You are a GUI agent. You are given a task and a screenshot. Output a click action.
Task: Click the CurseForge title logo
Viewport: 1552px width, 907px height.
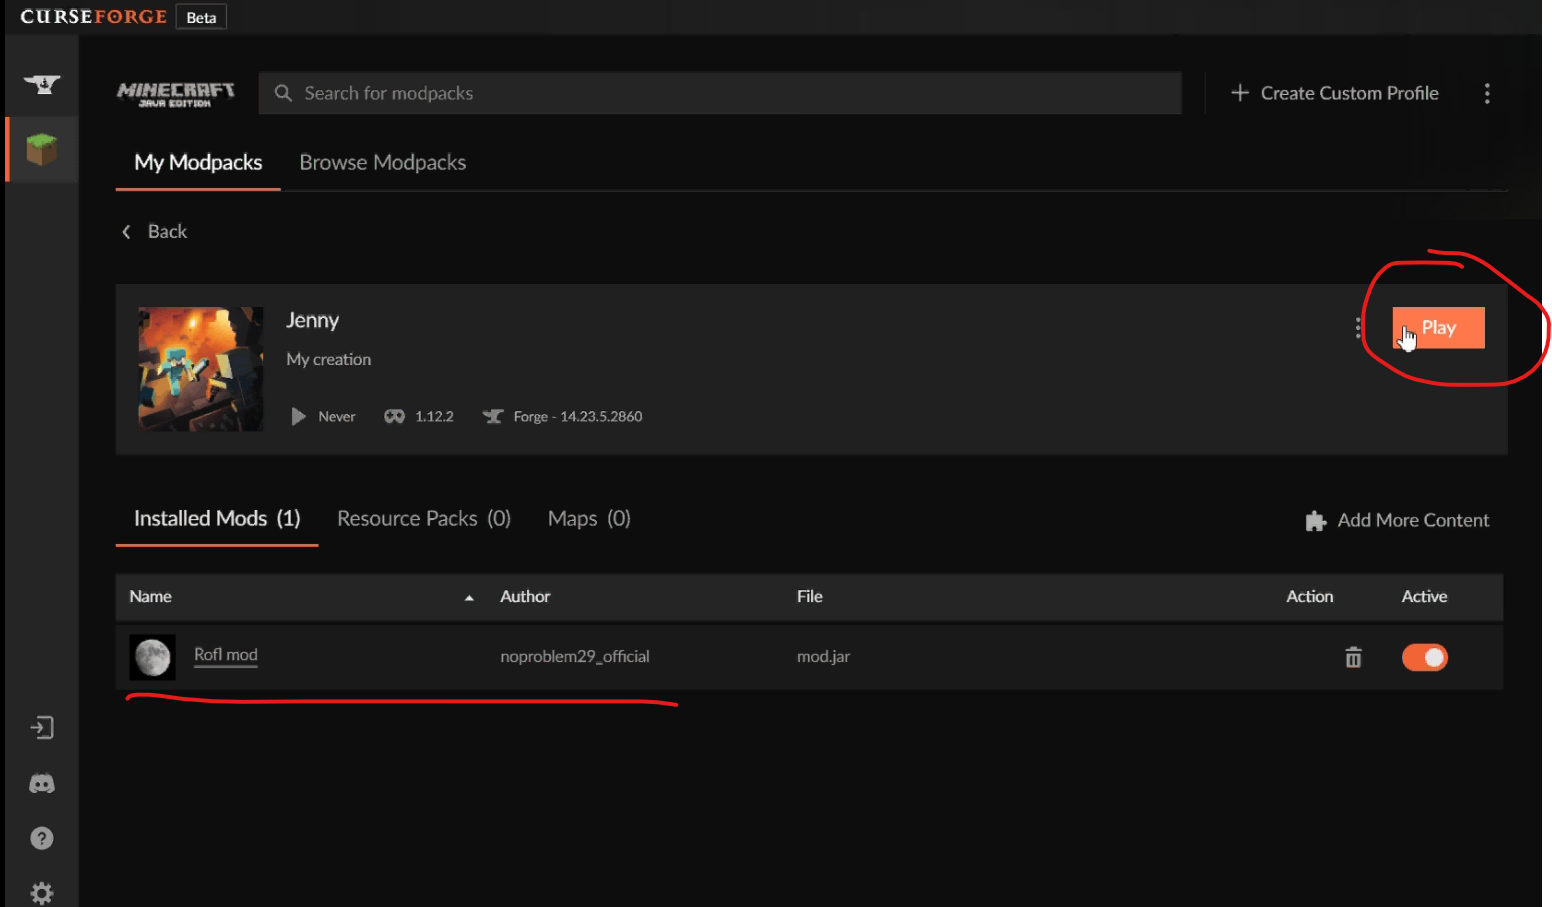click(x=94, y=17)
